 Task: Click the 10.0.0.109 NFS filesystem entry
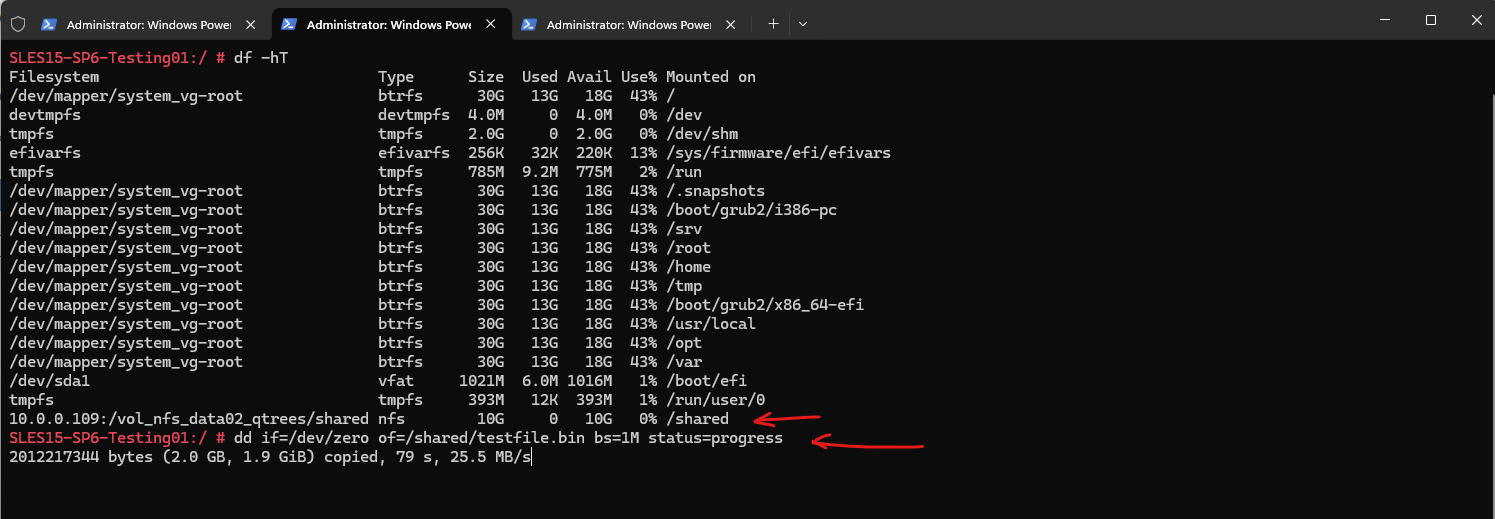point(189,419)
